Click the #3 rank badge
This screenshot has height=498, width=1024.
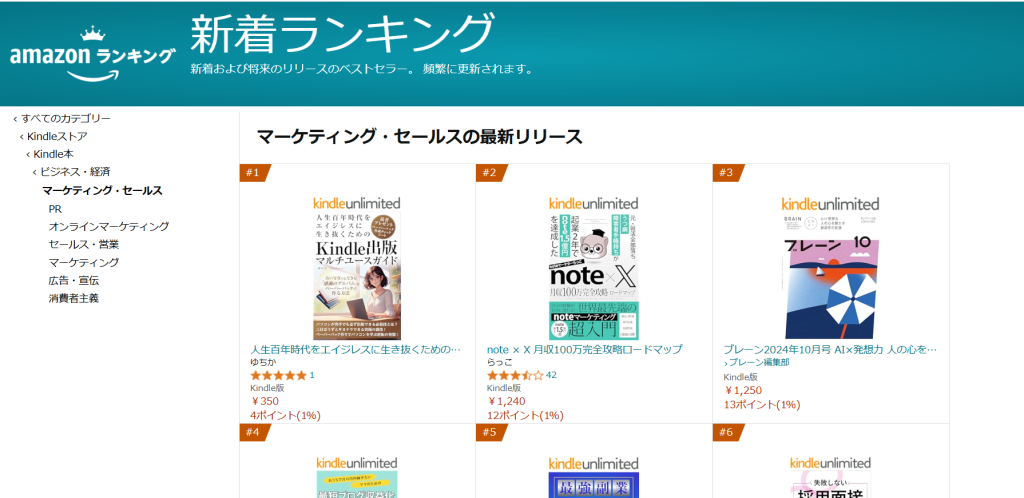click(726, 173)
